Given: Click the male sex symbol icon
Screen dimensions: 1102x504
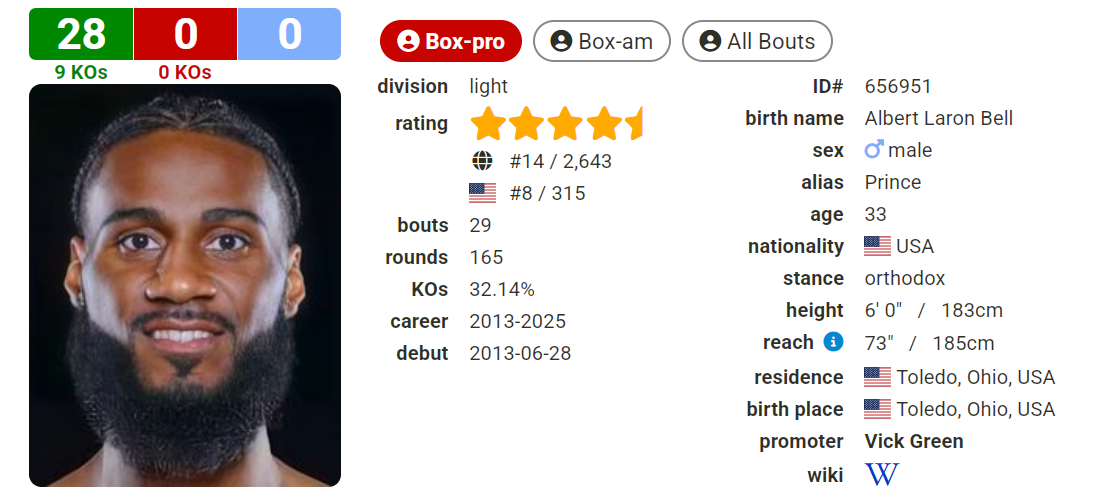Looking at the screenshot, I should [x=874, y=150].
